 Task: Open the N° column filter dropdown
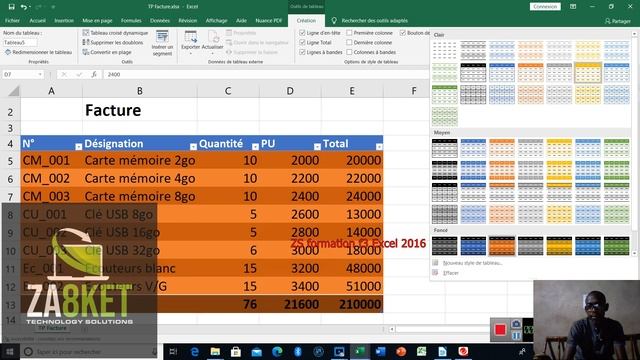coord(79,147)
